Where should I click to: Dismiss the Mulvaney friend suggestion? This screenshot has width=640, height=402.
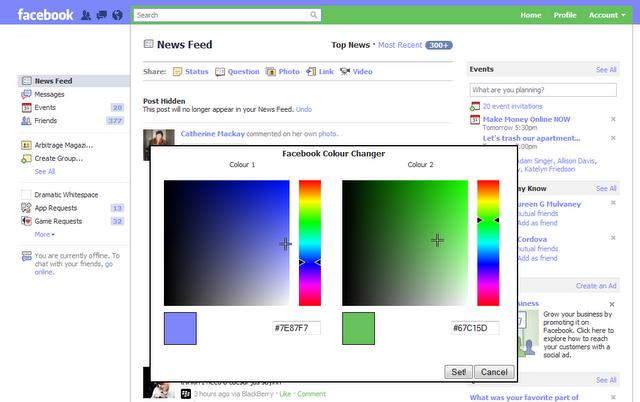coord(613,203)
